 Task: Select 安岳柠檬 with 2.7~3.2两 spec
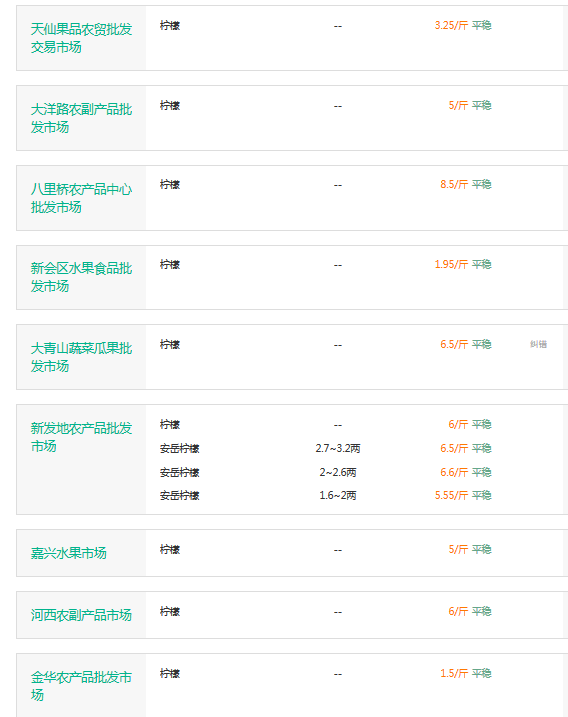pos(179,449)
